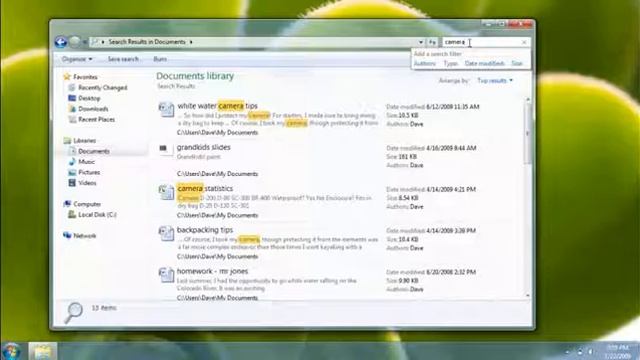Image resolution: width=640 pixels, height=360 pixels.
Task: Click the 10.5 KB size value
Action: tap(408, 116)
